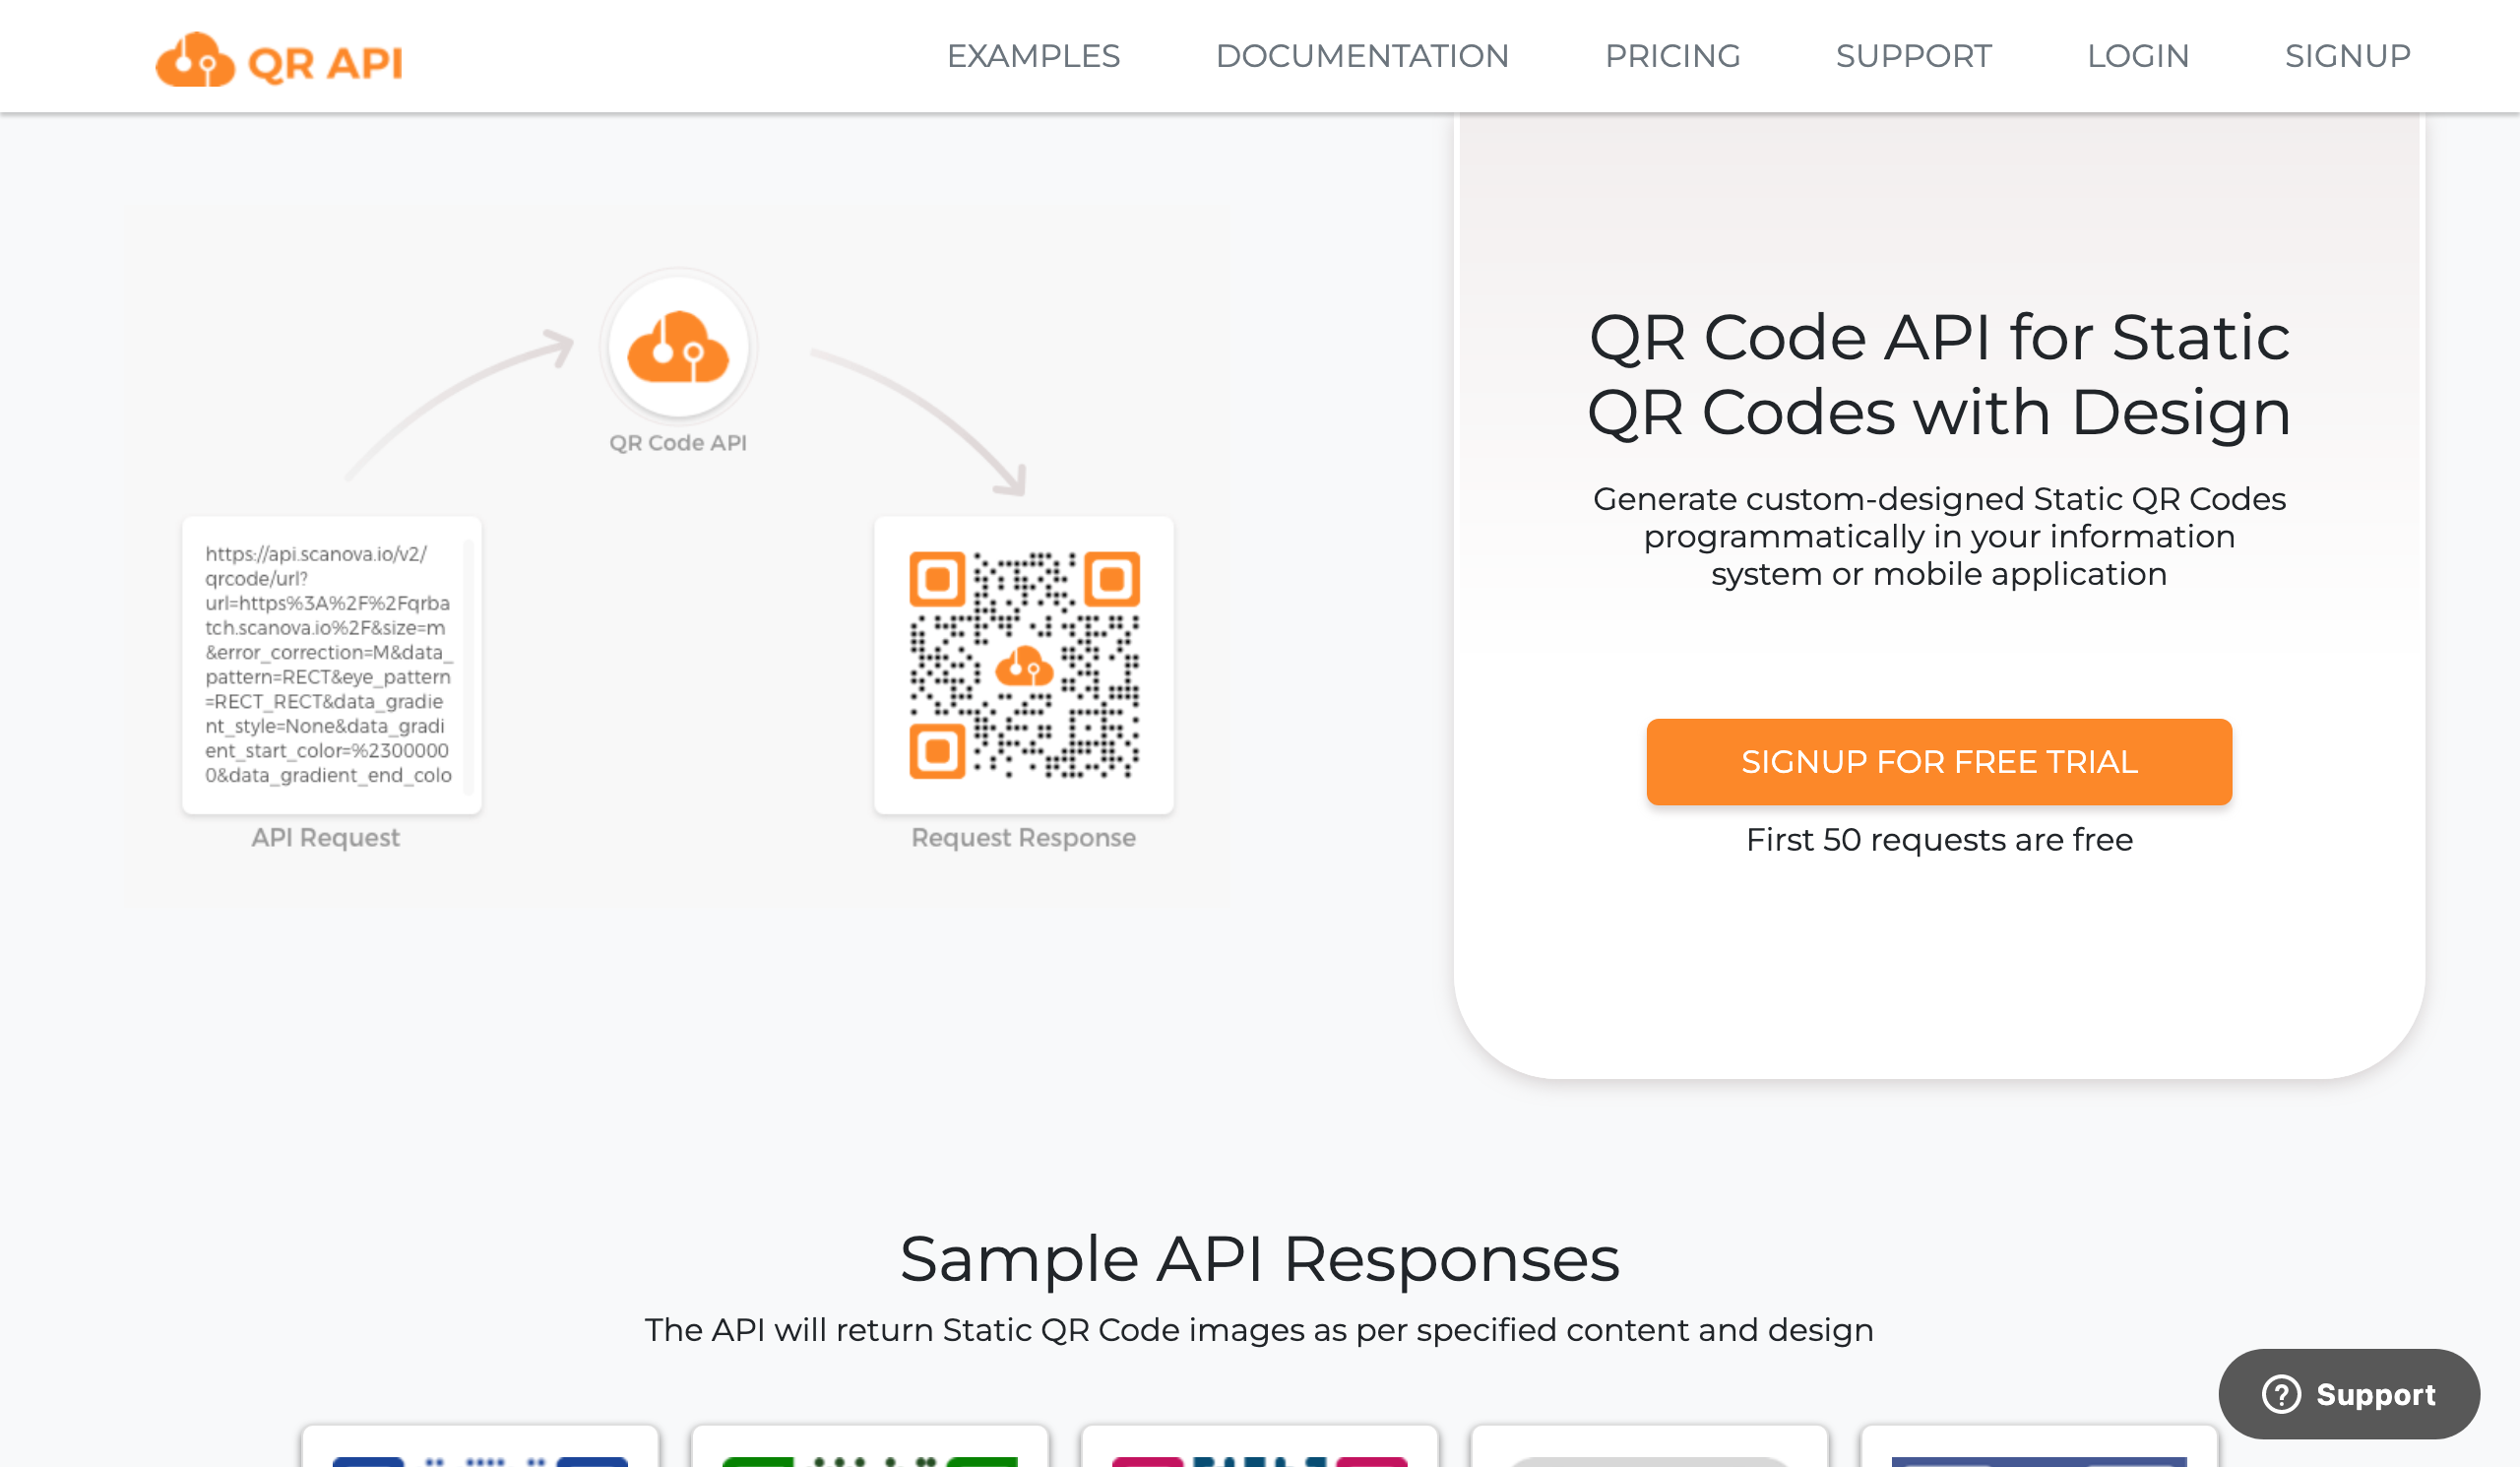Screen dimensions: 2520x1467
Task: Click the gray sample QR code thumbnail
Action: (x=1650, y=1447)
